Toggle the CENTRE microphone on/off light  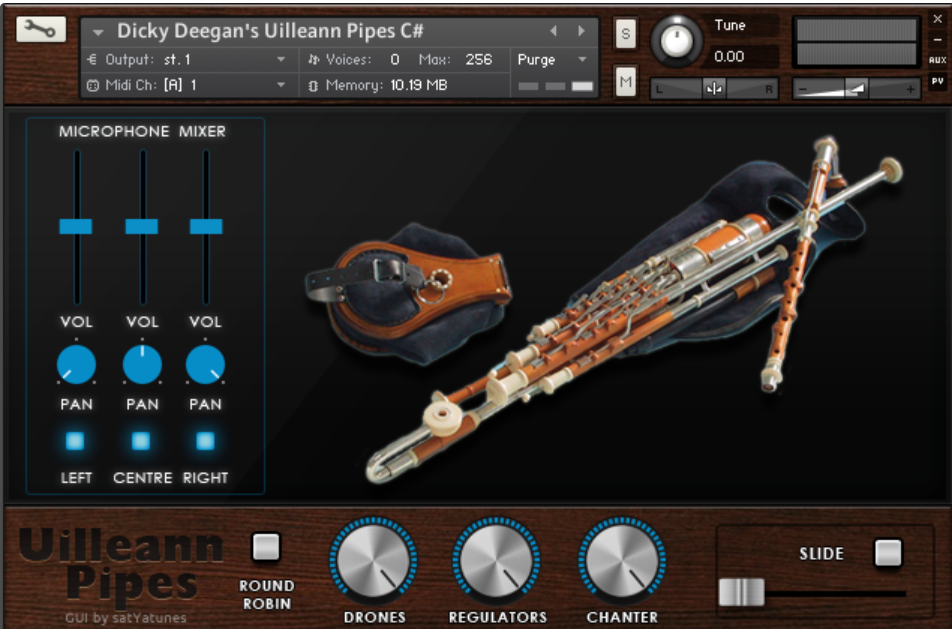click(x=141, y=441)
